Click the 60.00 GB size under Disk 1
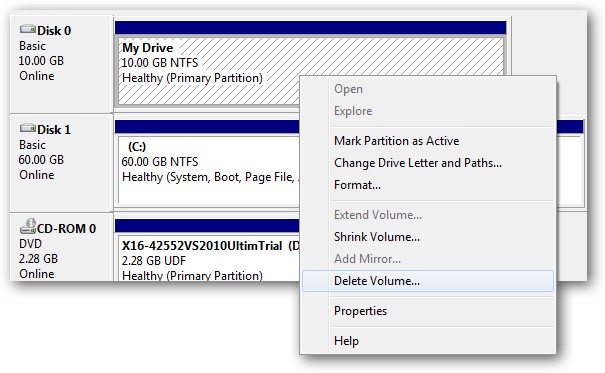The image size is (605, 373). pos(41,160)
